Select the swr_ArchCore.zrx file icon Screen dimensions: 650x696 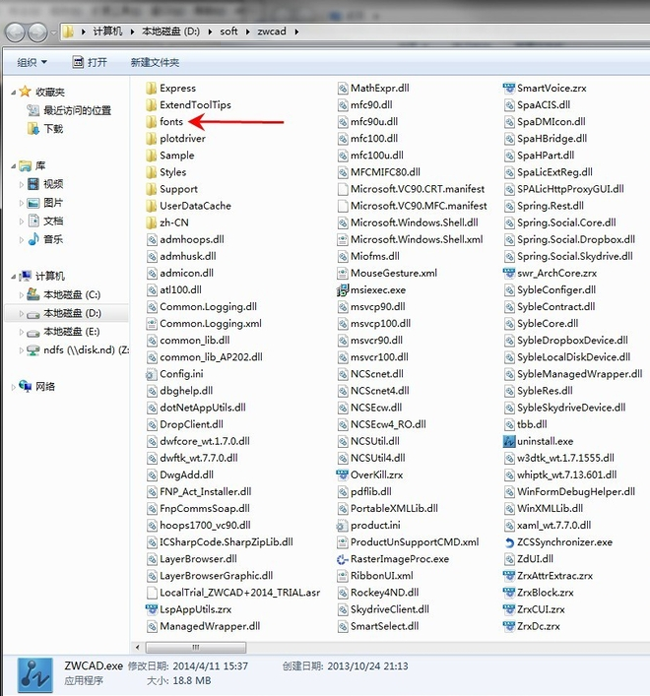click(509, 273)
